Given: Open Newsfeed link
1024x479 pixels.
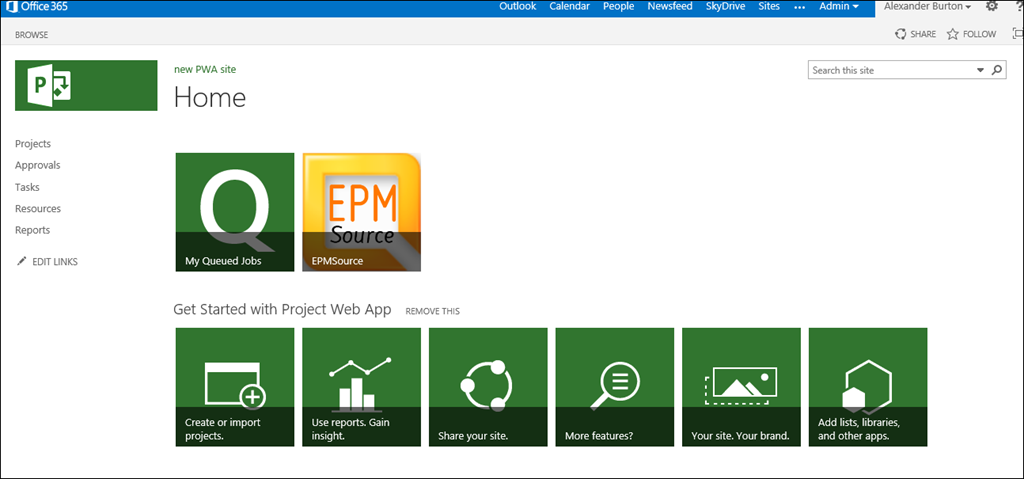Looking at the screenshot, I should click(670, 7).
